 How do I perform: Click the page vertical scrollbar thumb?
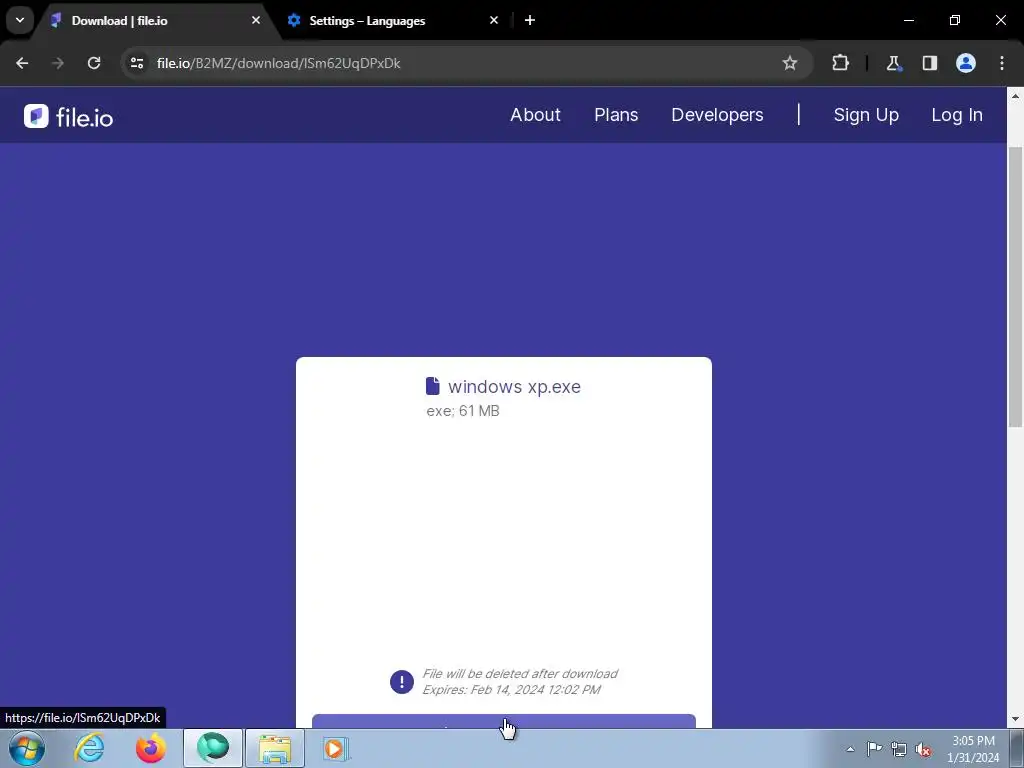pos(1015,287)
